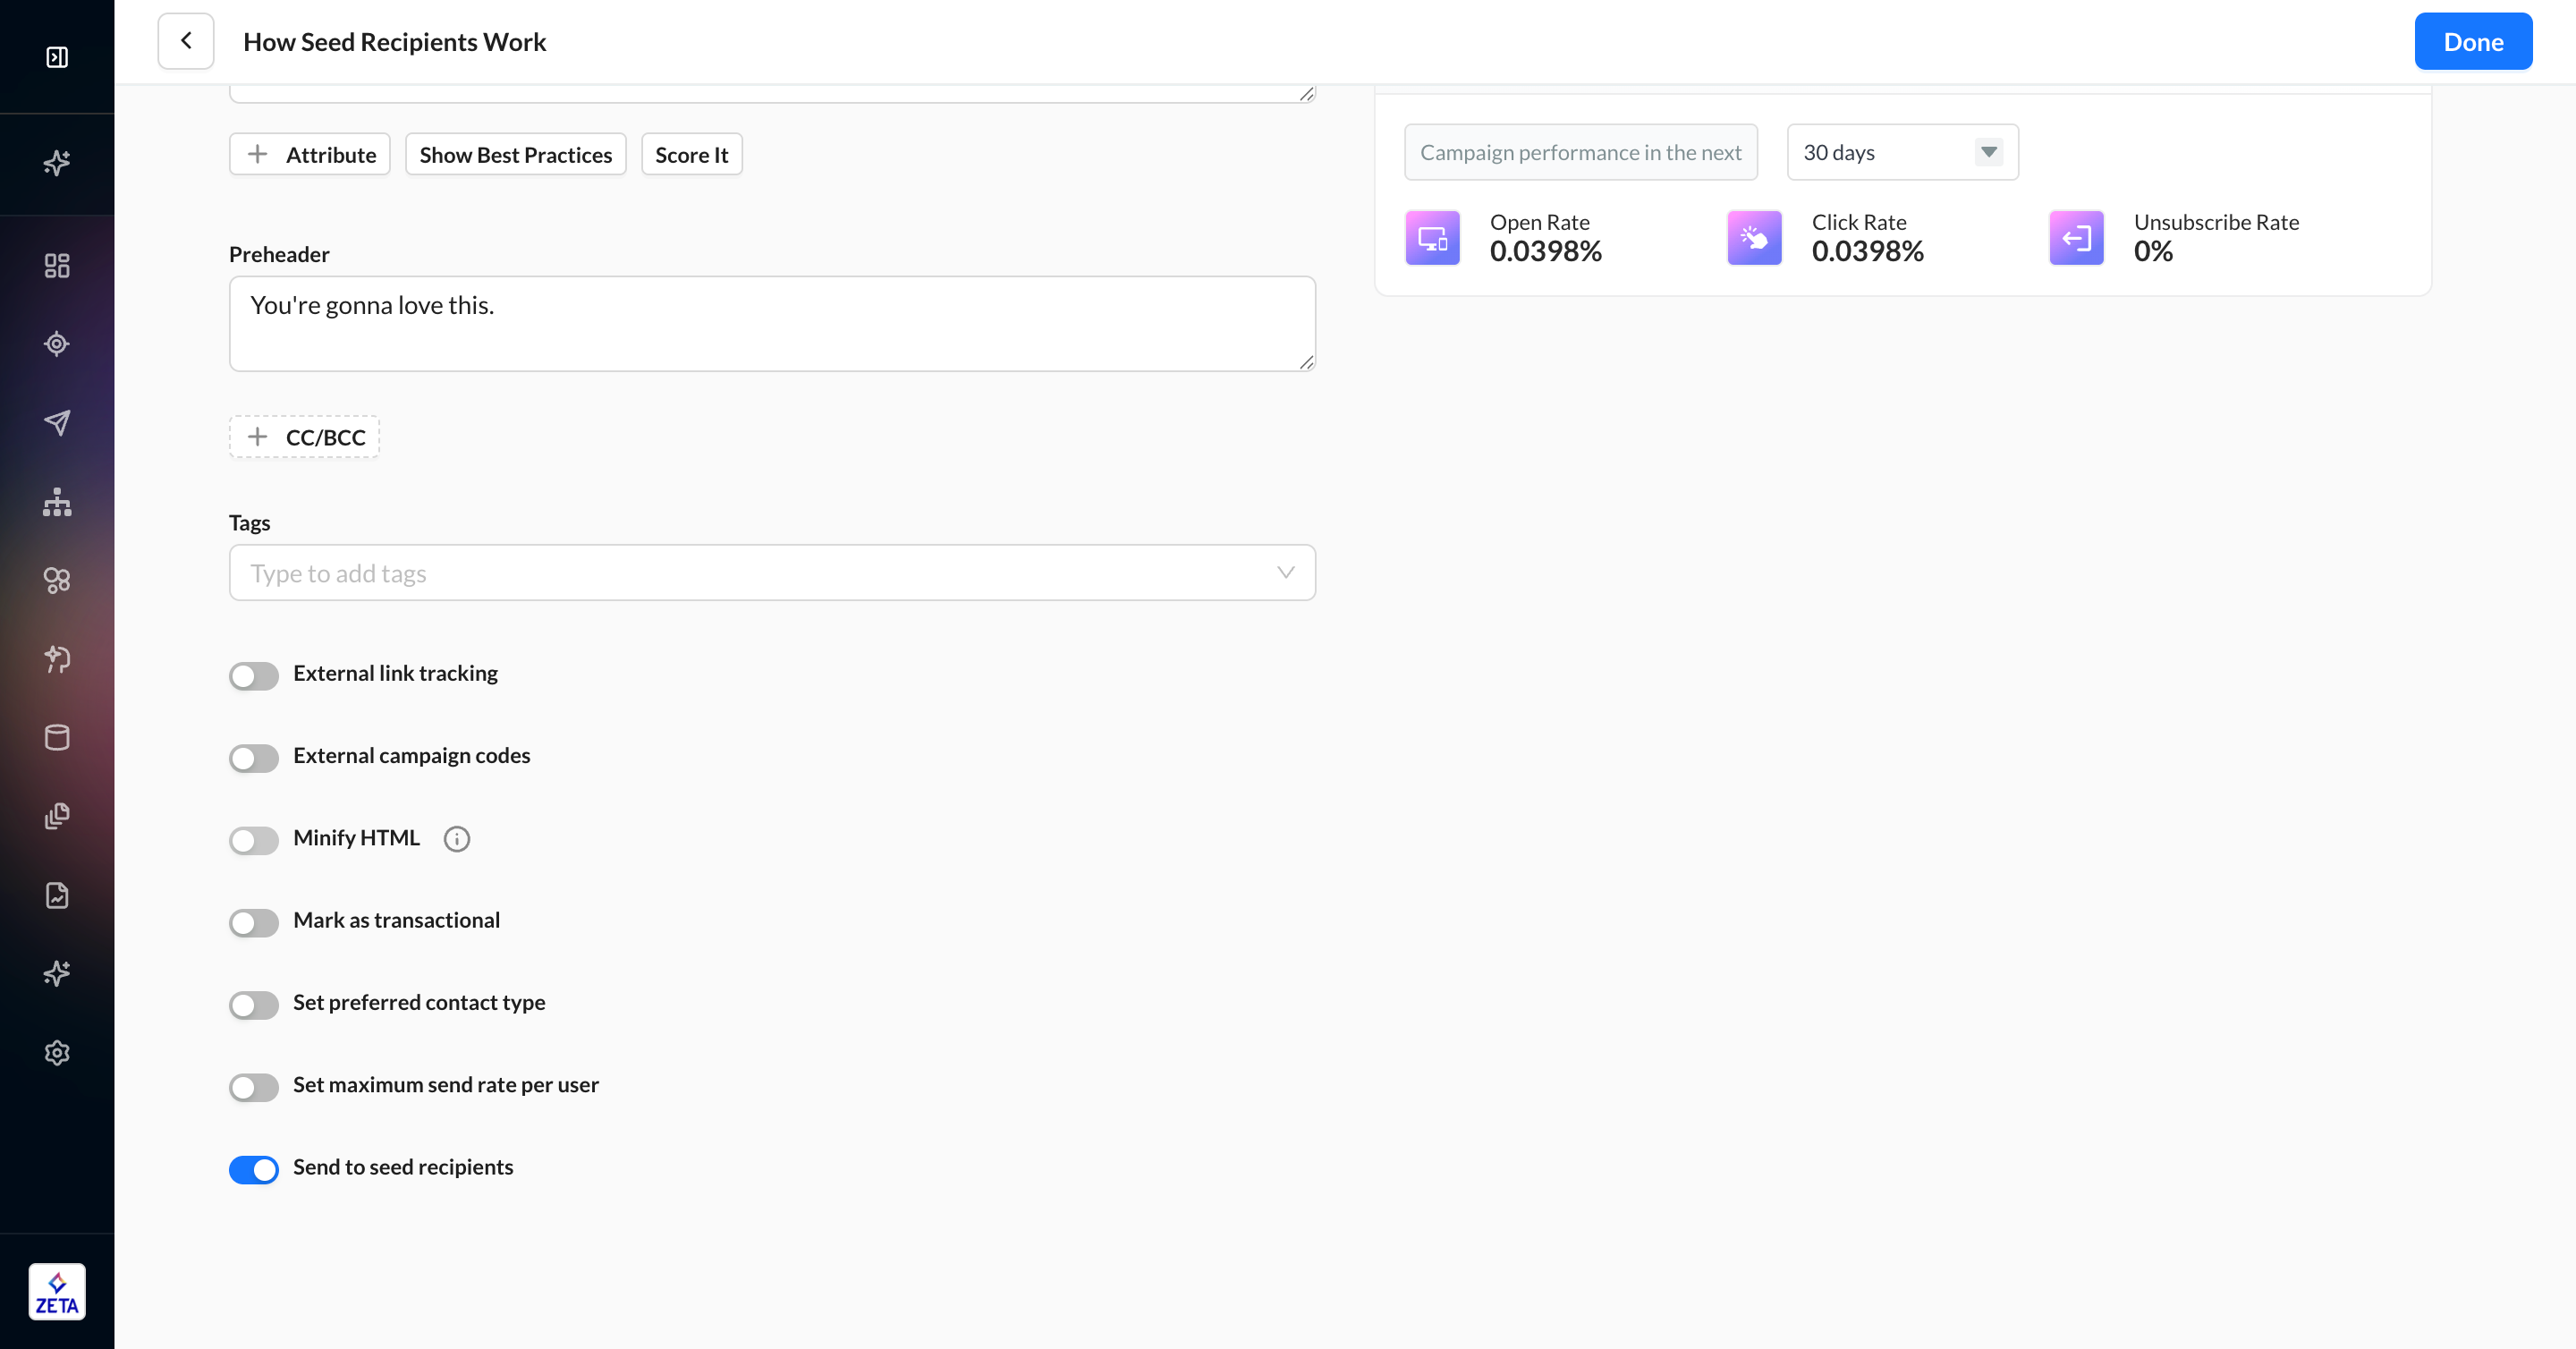Open the dashboard grid icon in sidebar

57,265
